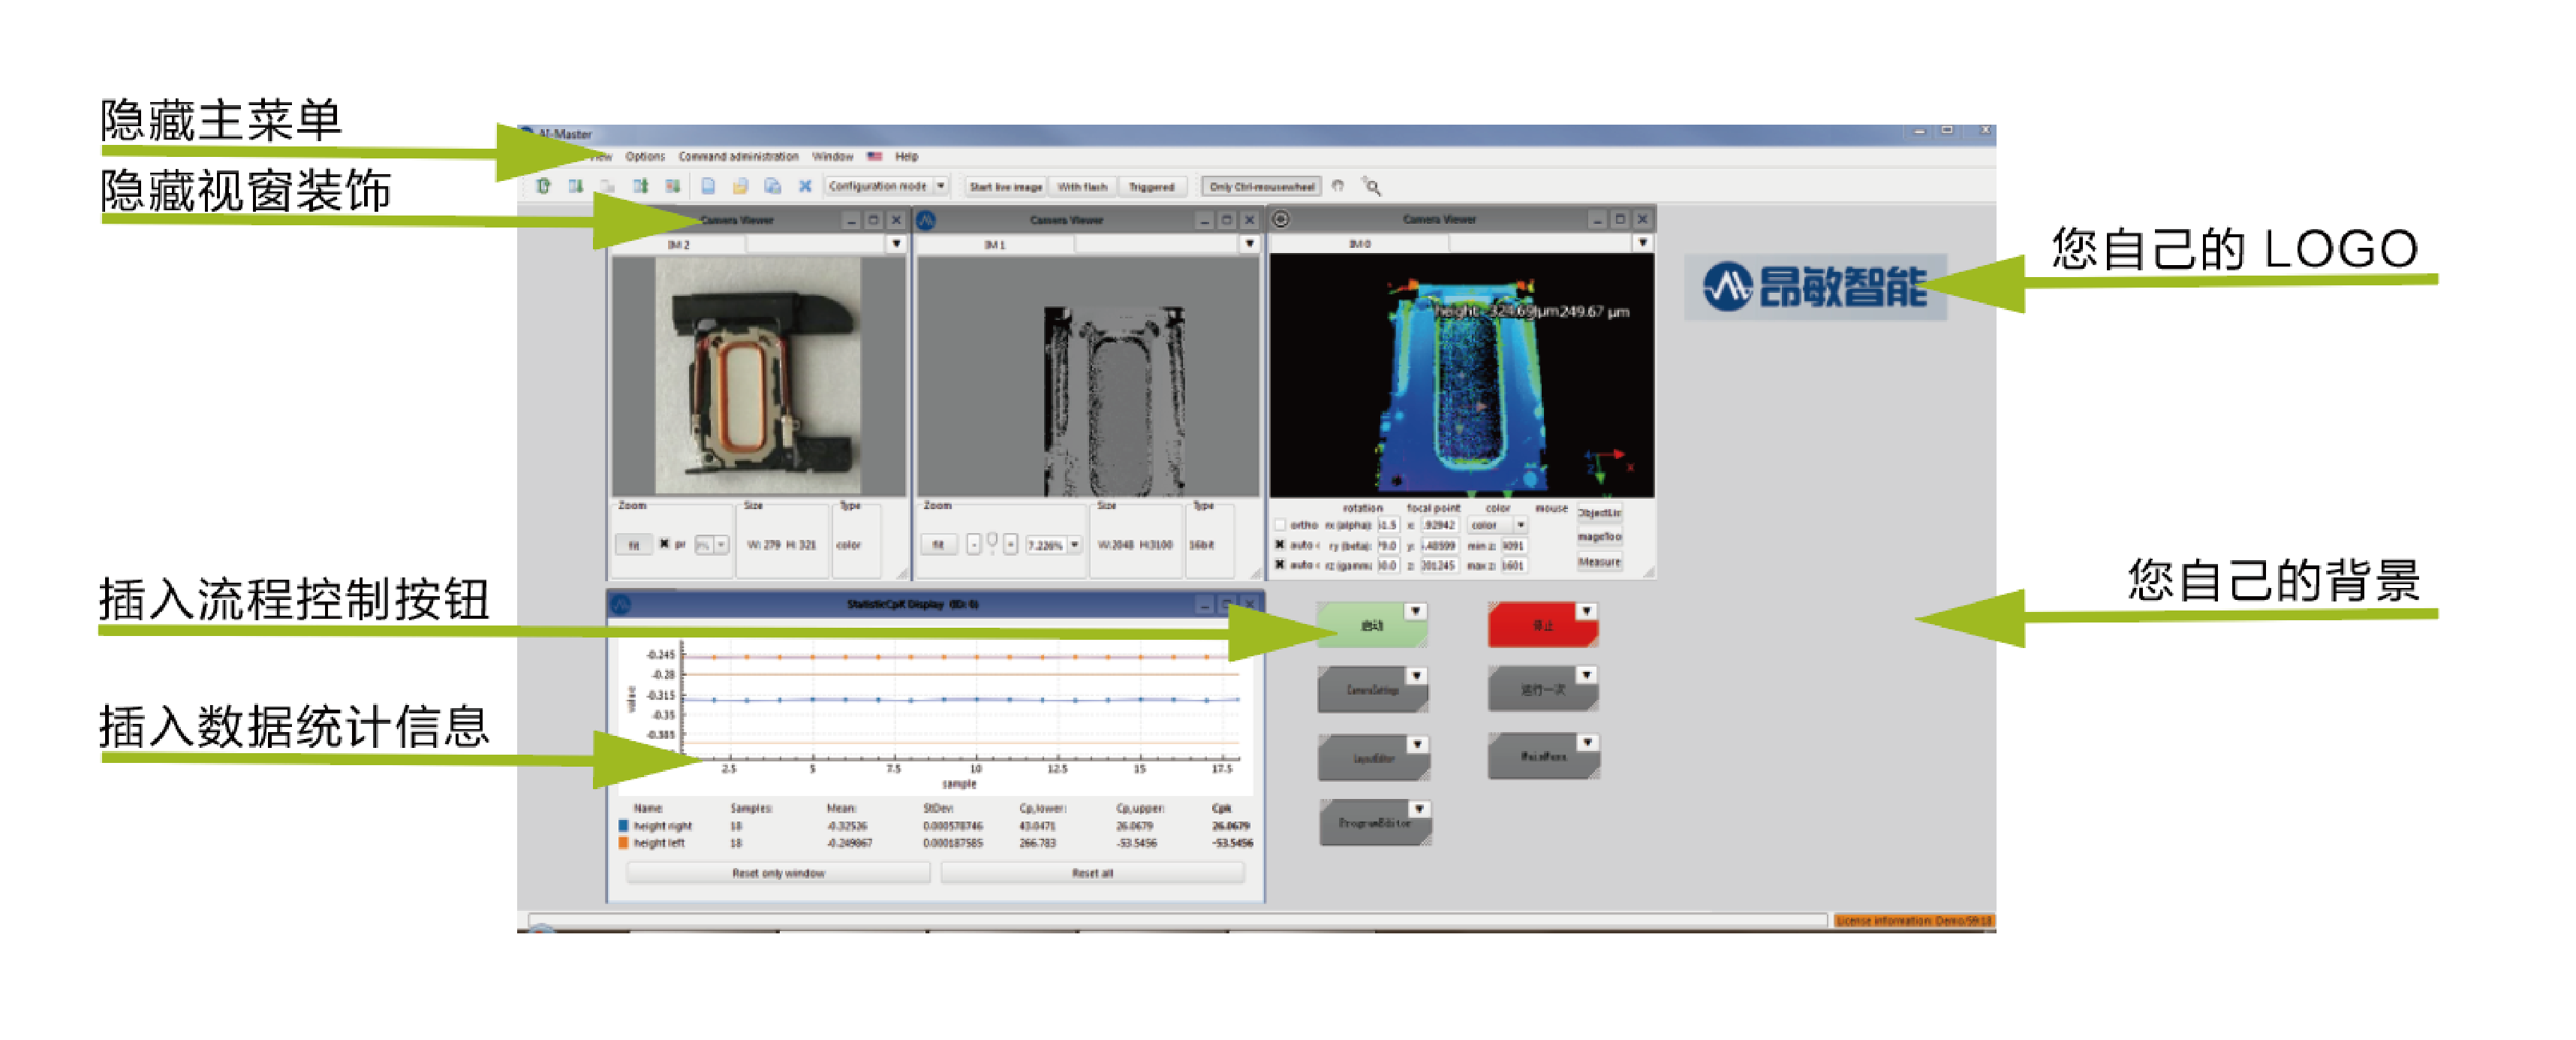Open the IM 0 viewer image dropdown arrow
This screenshot has height=1040, width=2576.
[x=1642, y=242]
